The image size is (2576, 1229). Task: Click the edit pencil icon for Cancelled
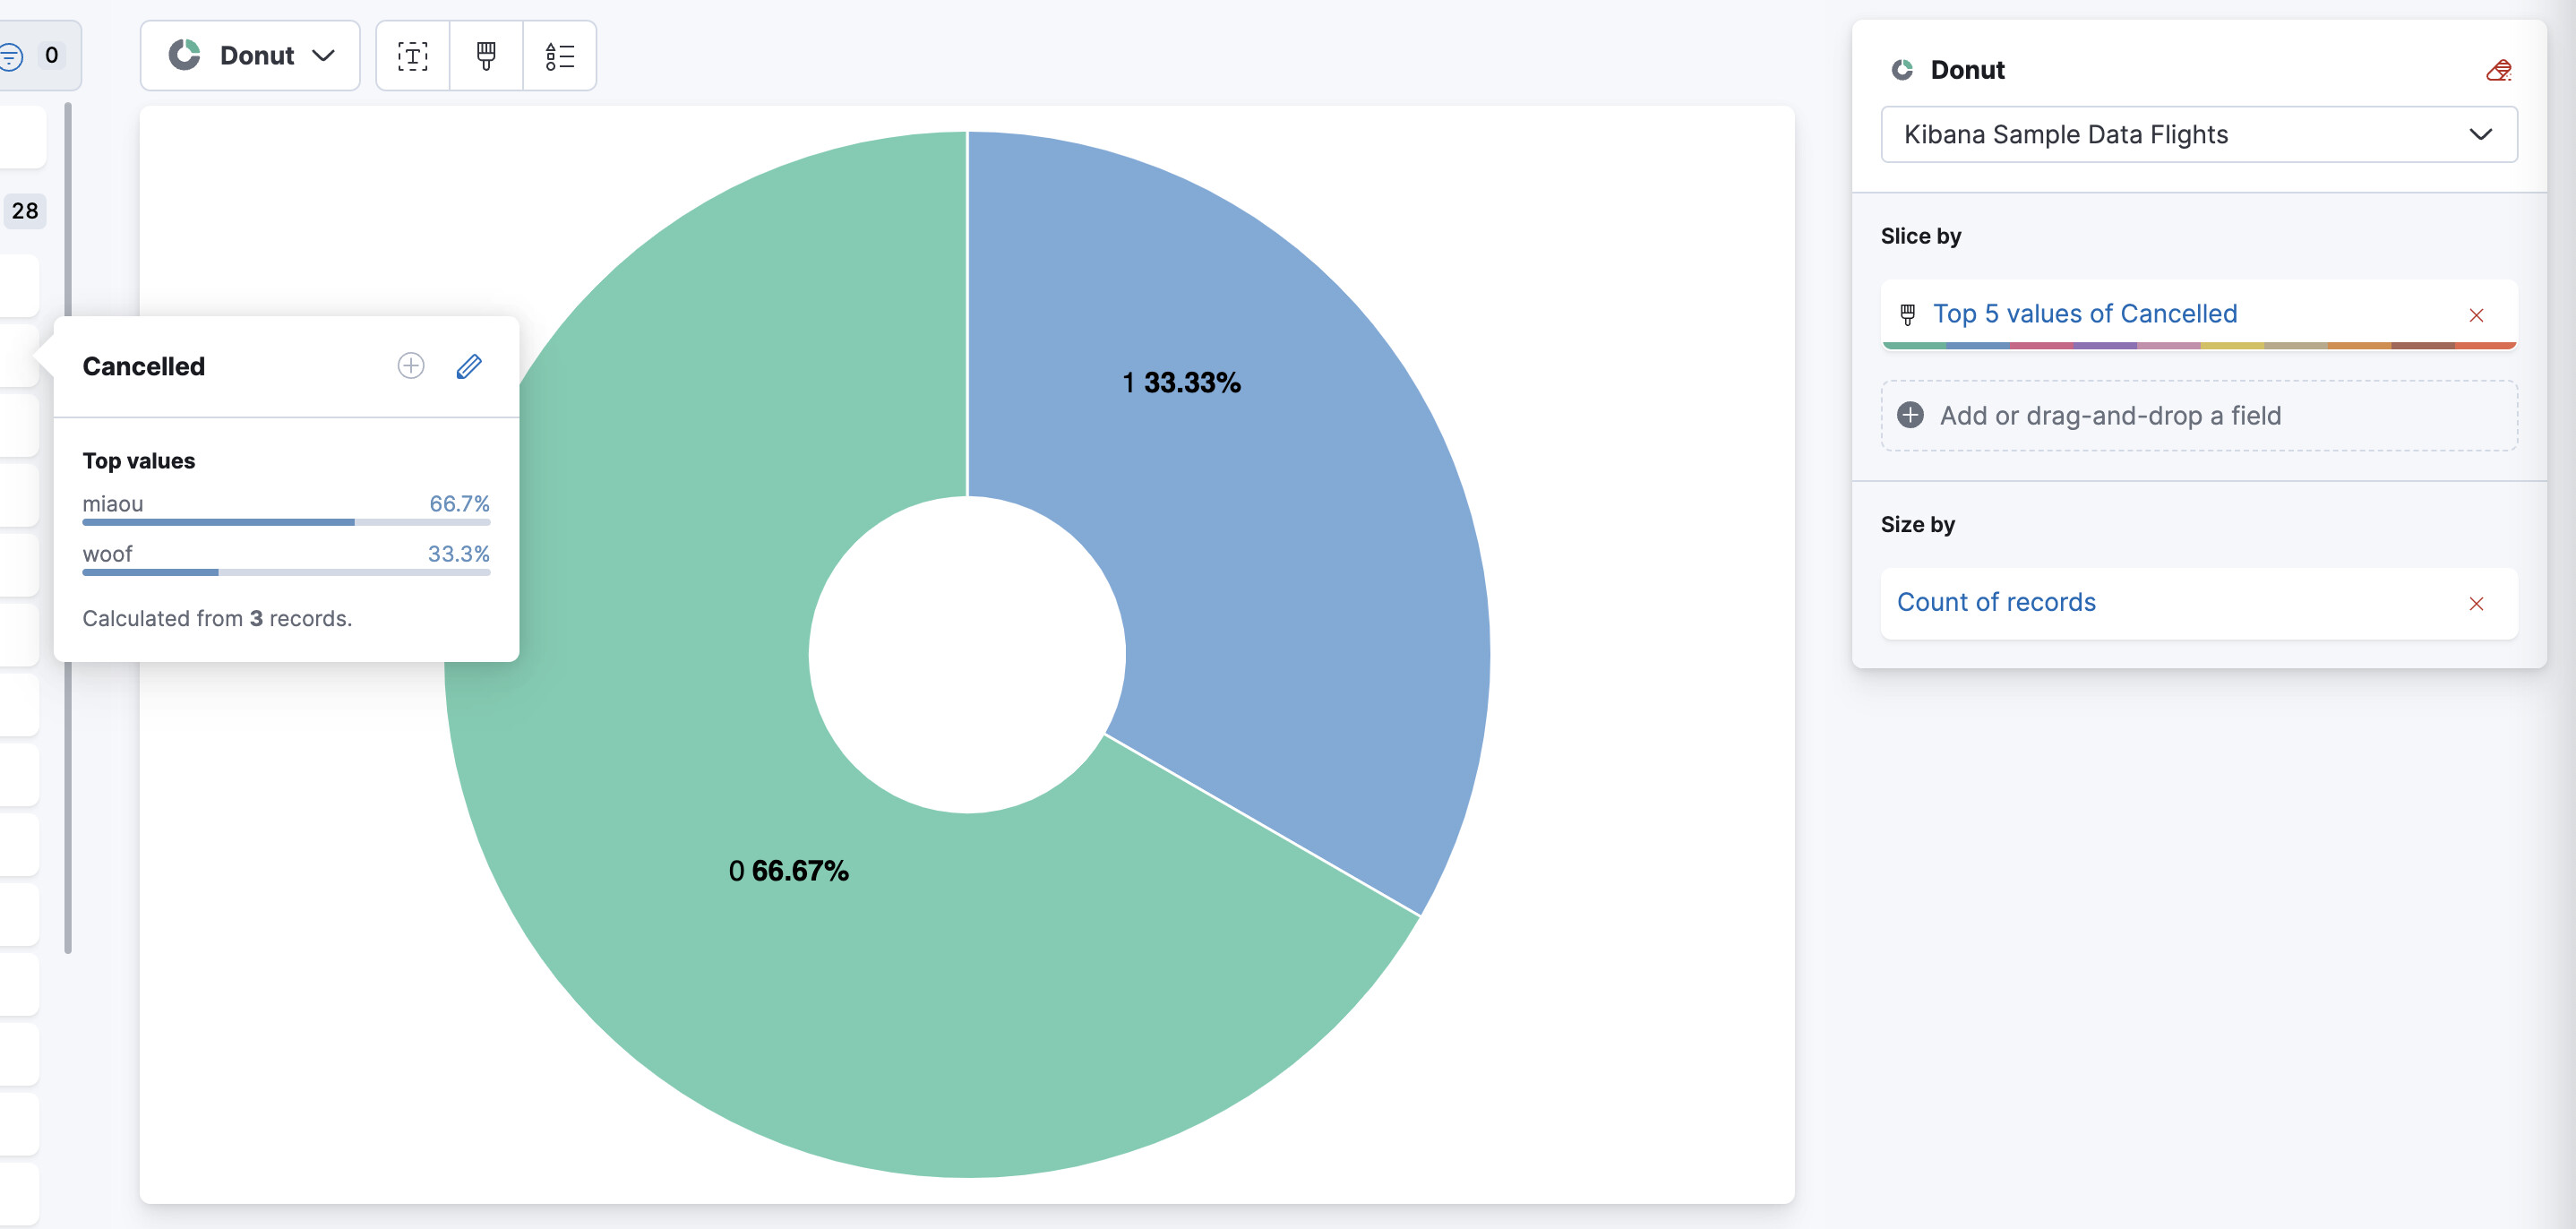[x=469, y=366]
